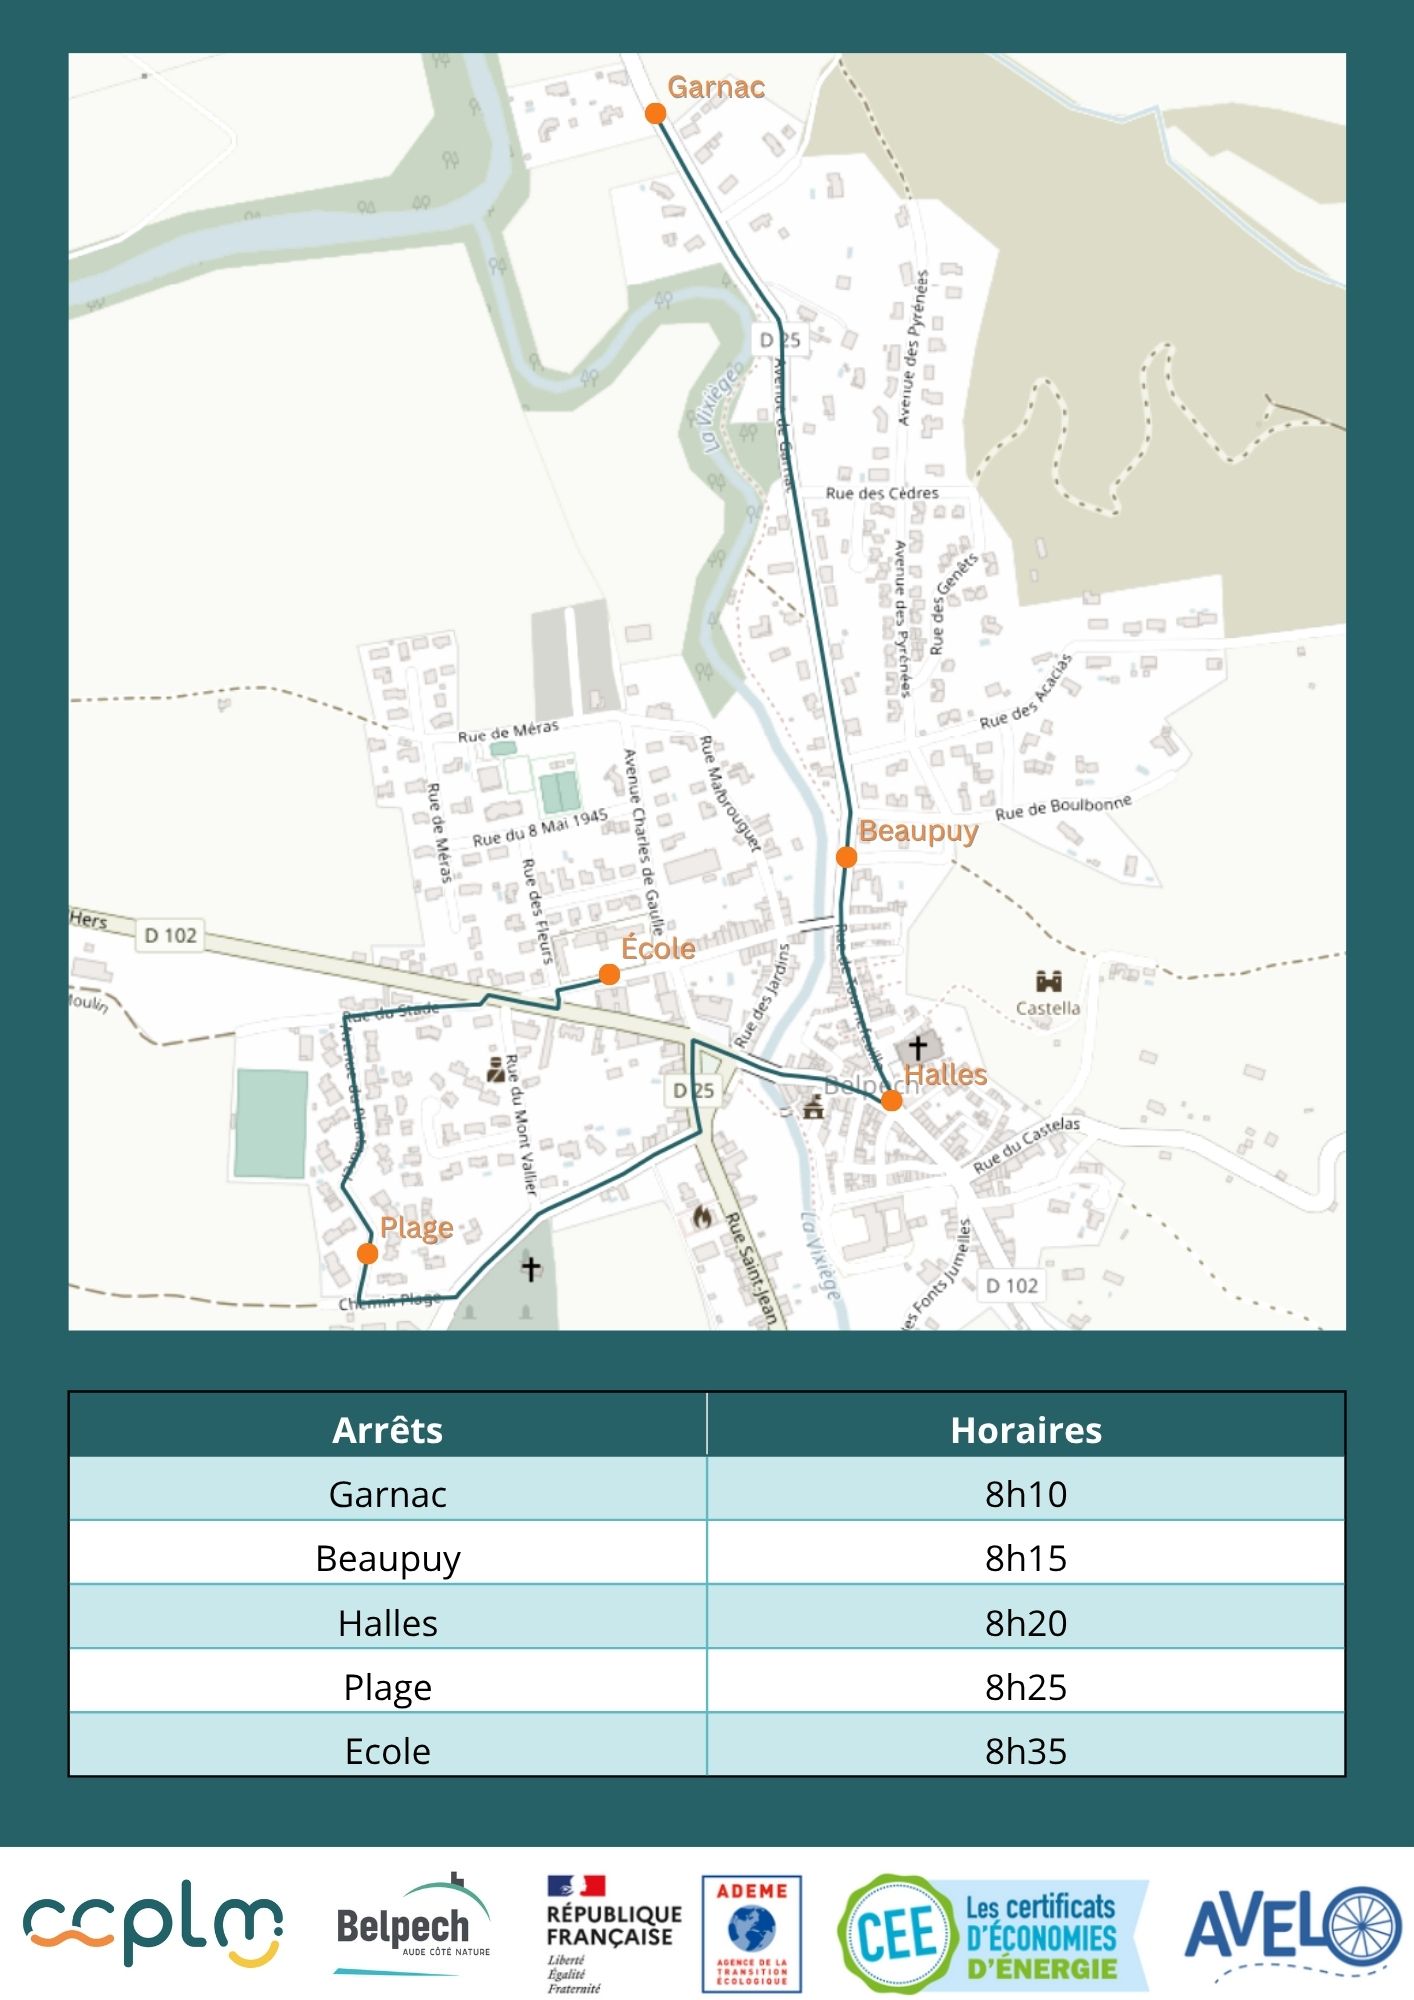Click the Horaires column header
This screenshot has width=1414, height=2000.
(x=1025, y=1430)
